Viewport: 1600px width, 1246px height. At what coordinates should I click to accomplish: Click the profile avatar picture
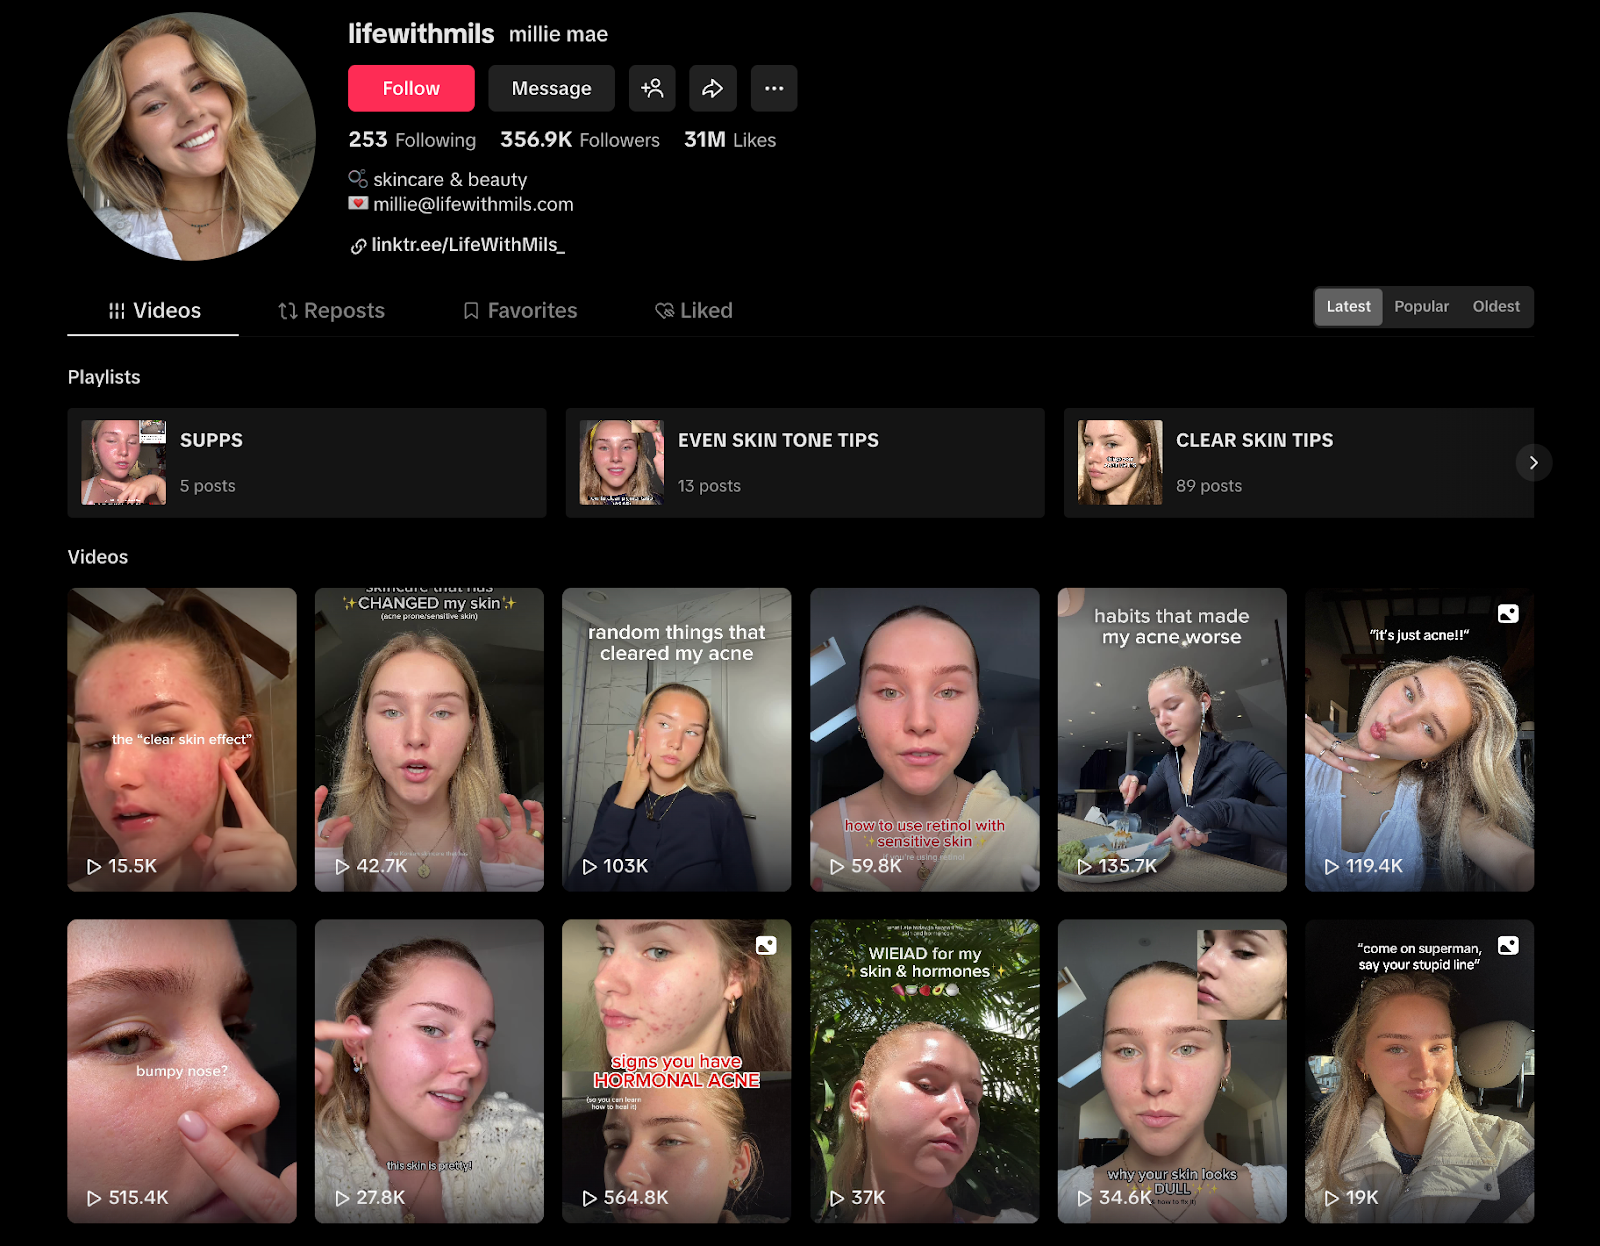(191, 137)
